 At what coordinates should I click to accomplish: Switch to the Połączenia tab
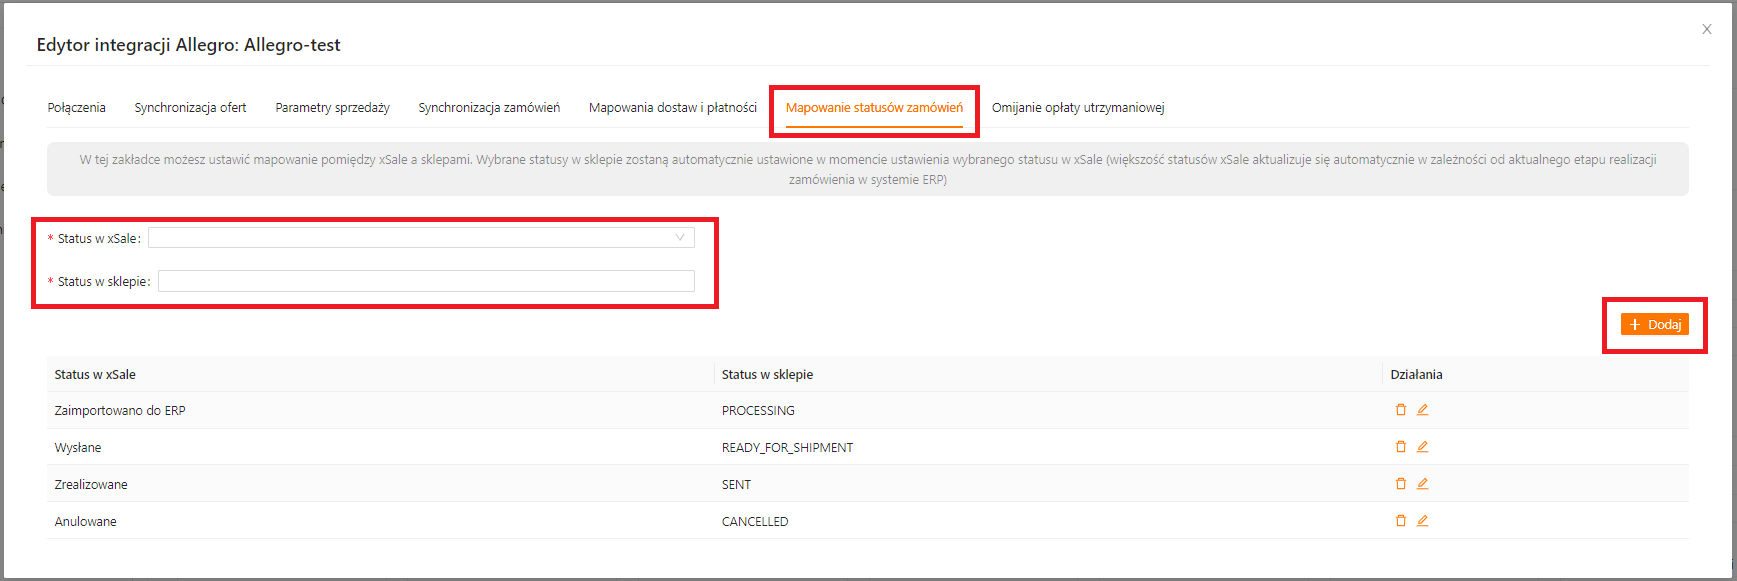coord(76,108)
